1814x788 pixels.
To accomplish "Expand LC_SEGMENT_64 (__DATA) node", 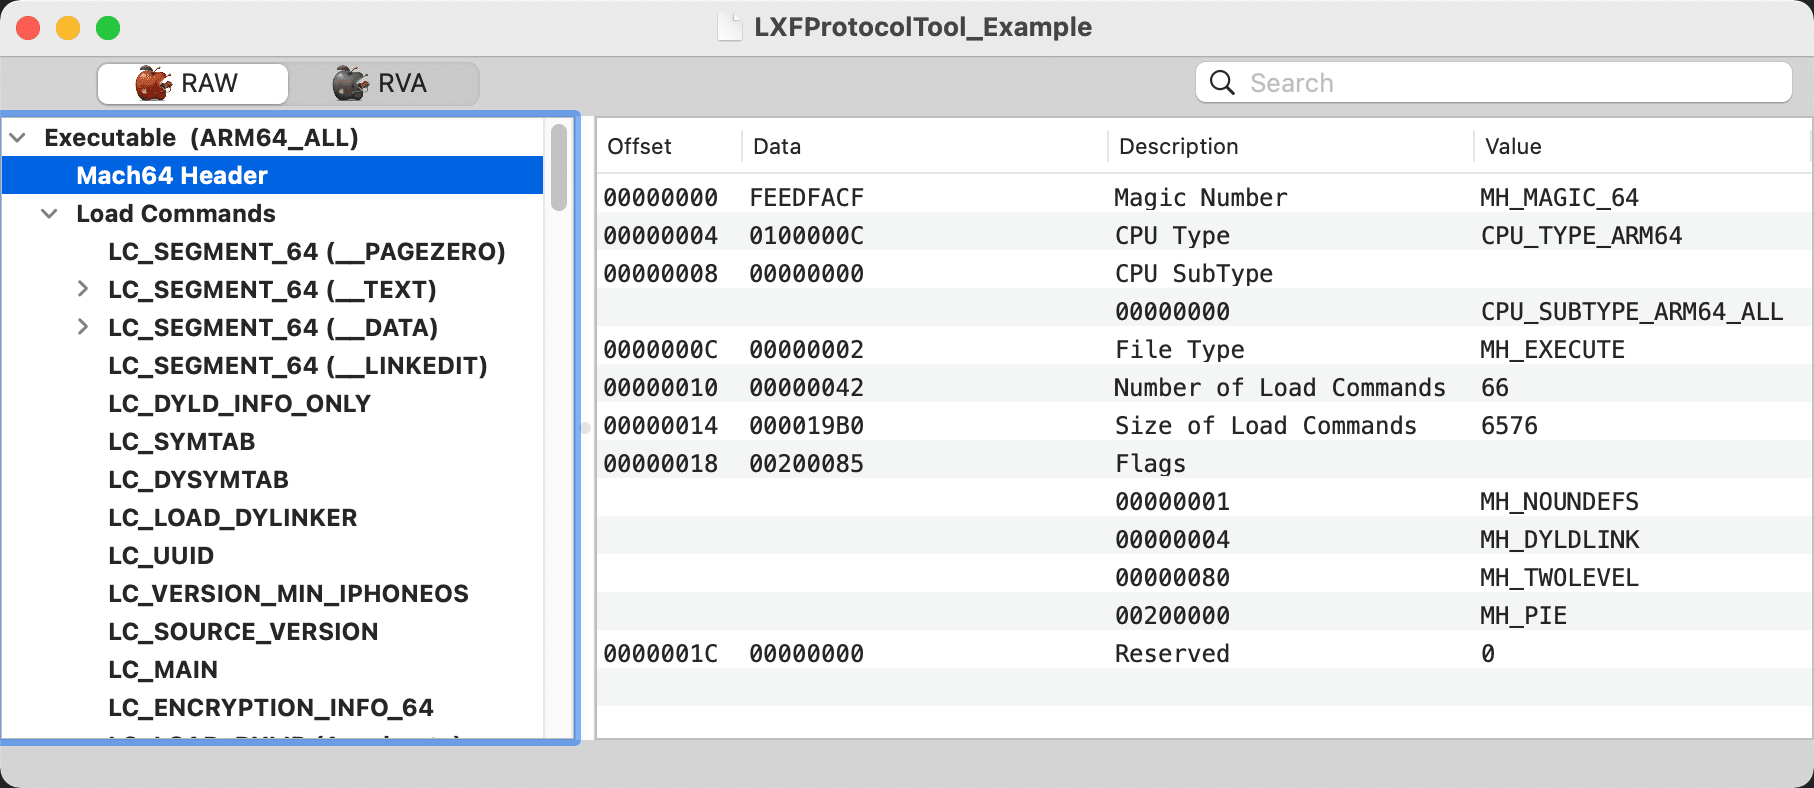I will coord(83,327).
